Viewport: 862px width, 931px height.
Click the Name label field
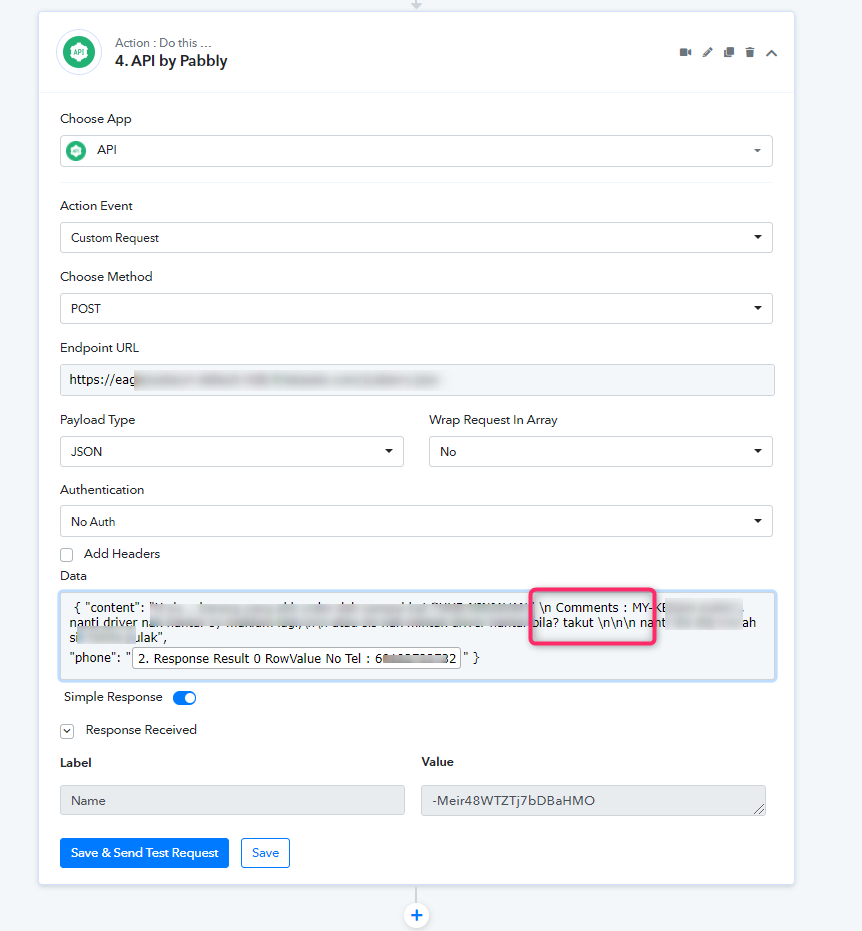232,800
